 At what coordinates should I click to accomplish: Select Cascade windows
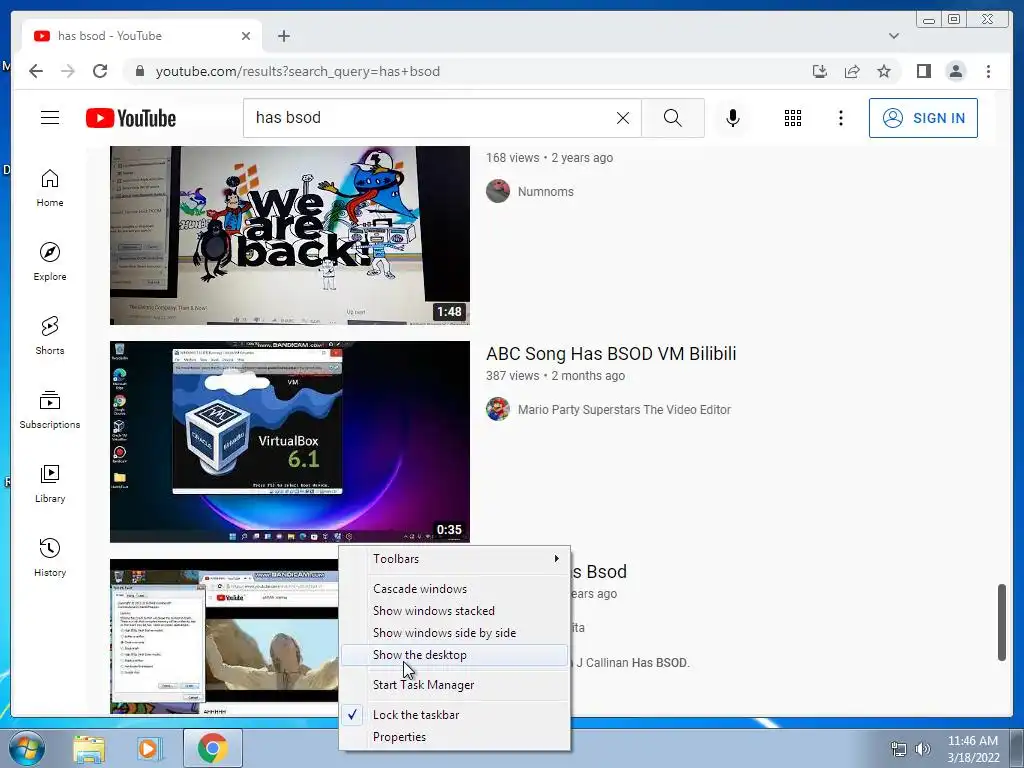coord(455,588)
